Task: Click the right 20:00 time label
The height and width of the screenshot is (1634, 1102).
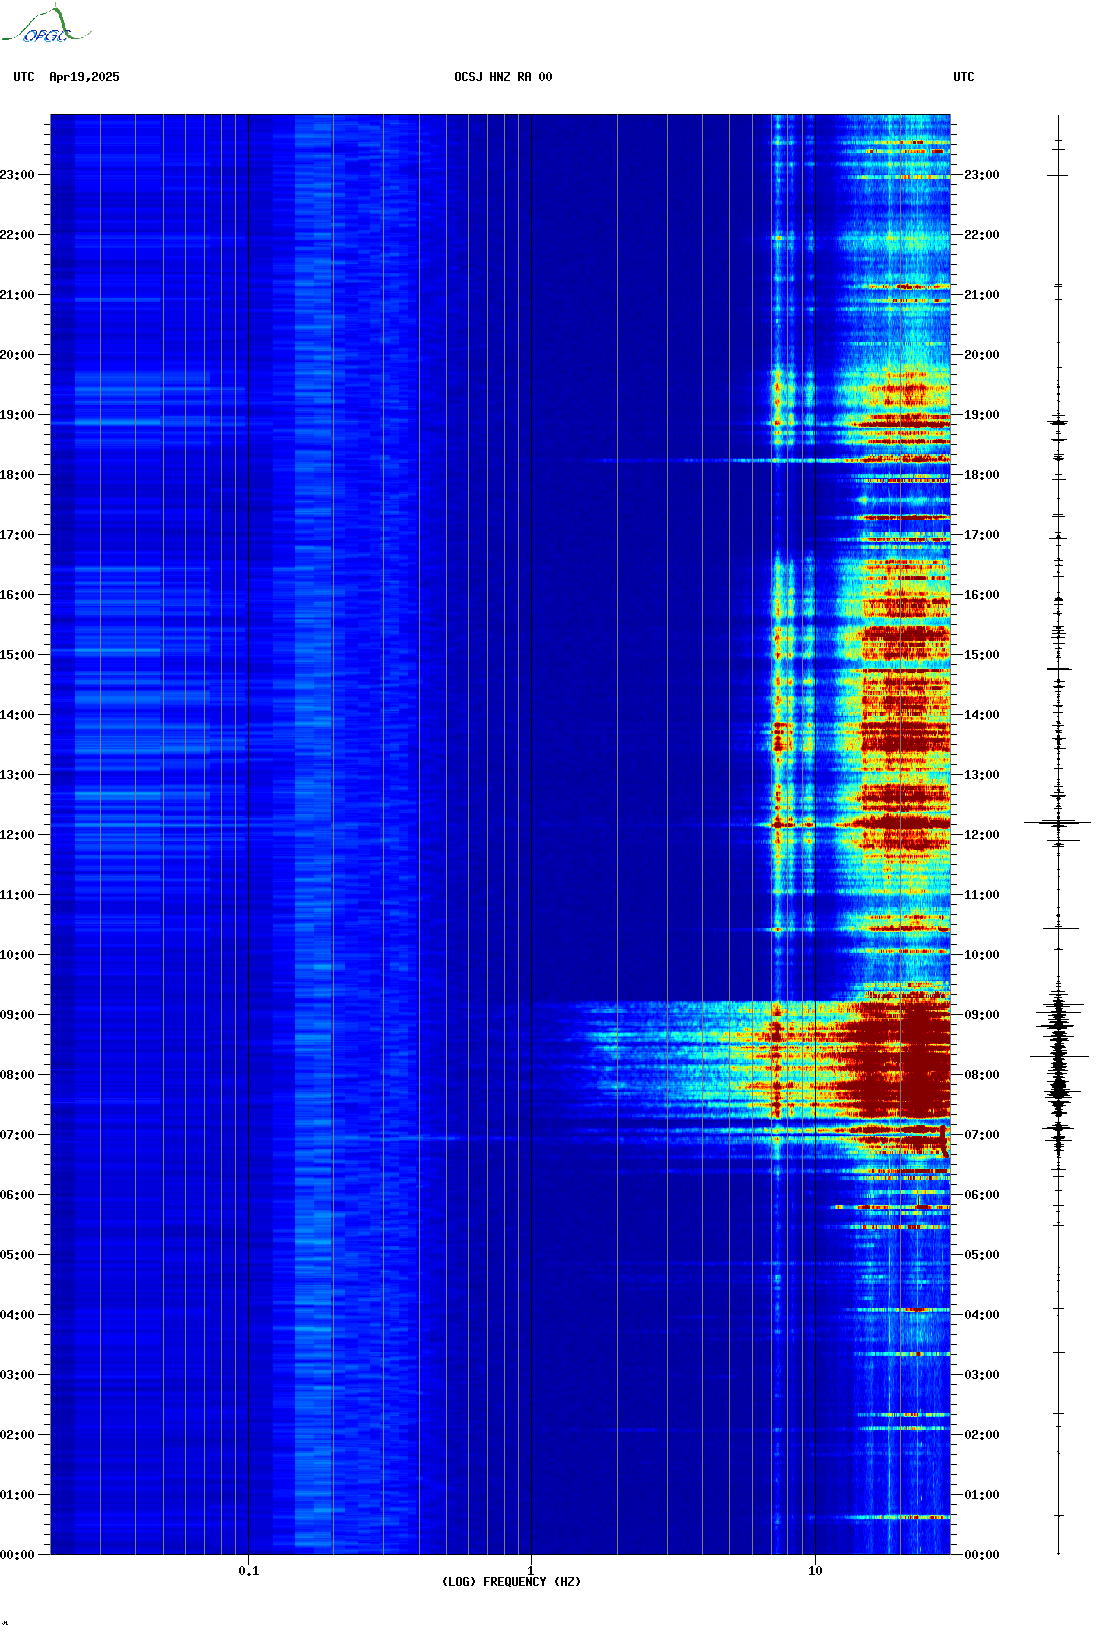Action: pos(982,355)
